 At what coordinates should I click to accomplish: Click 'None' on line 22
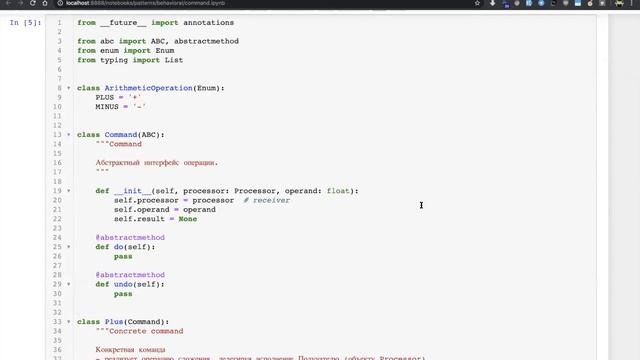point(188,219)
